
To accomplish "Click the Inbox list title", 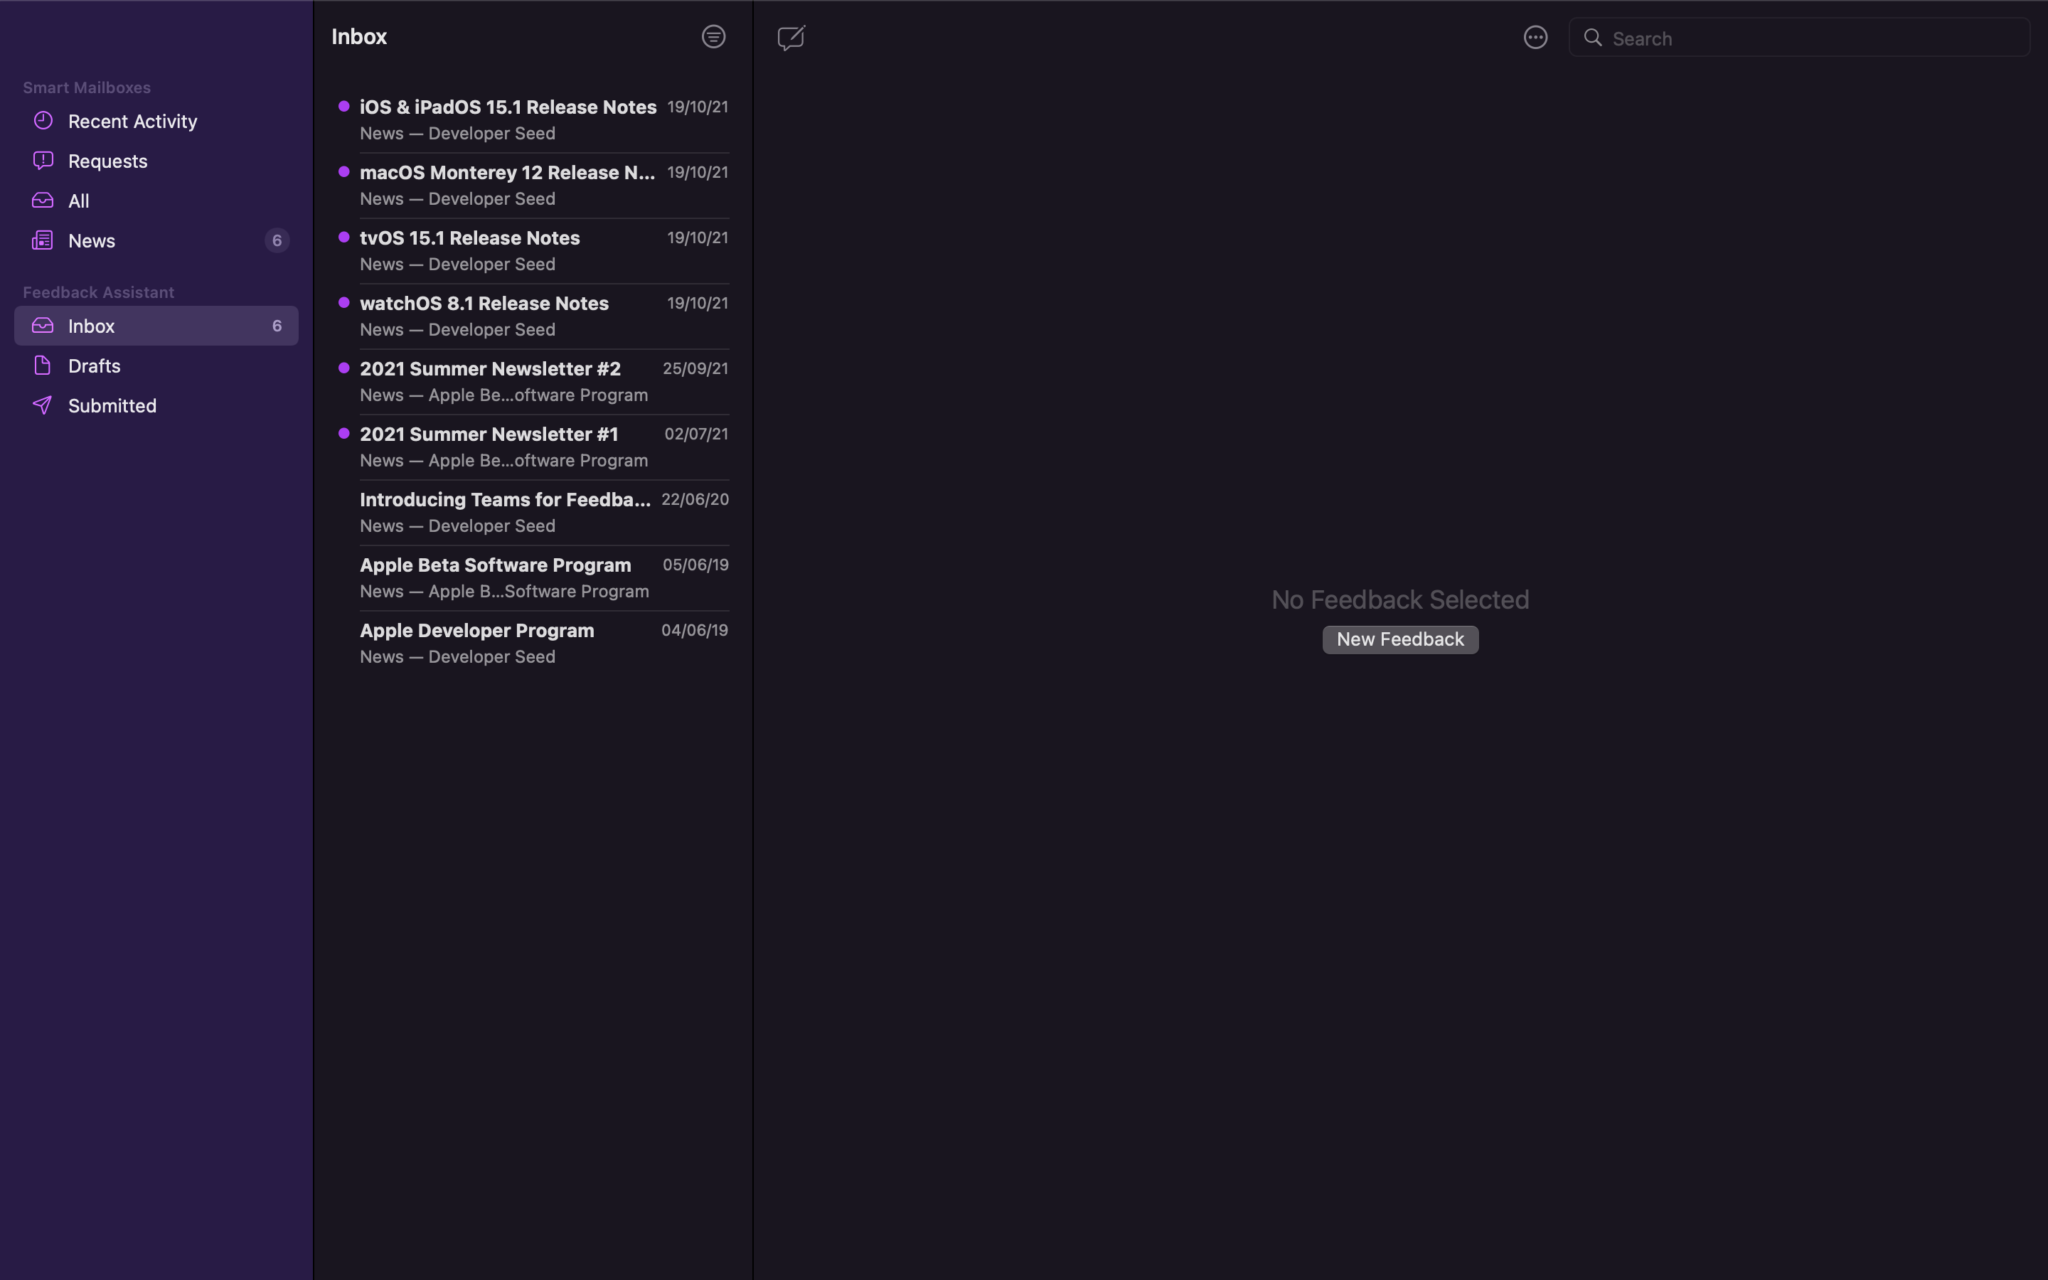I will pyautogui.click(x=359, y=37).
